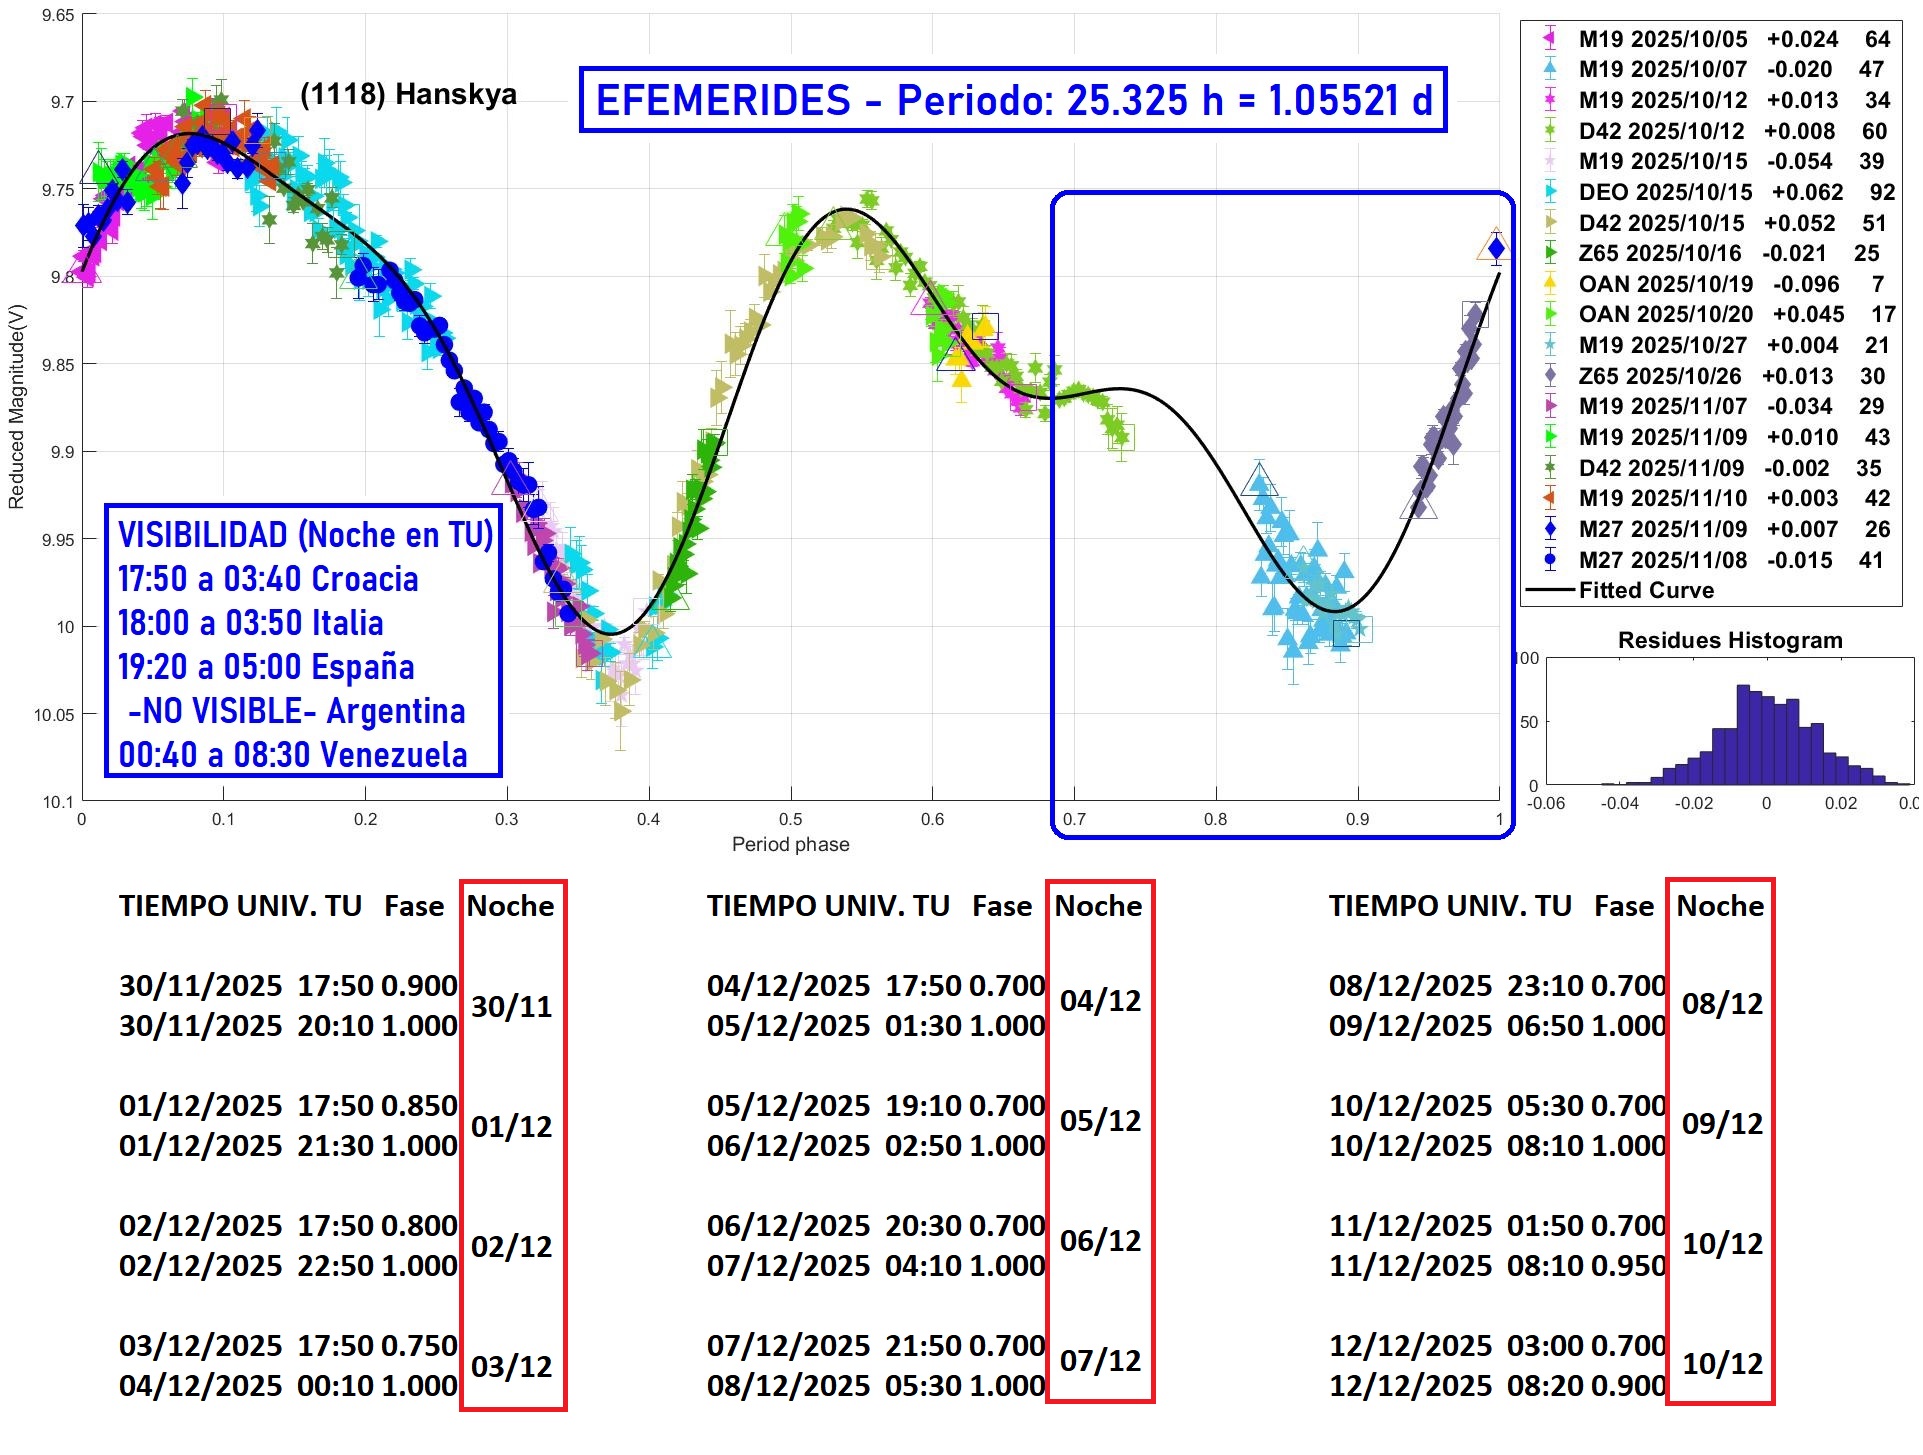
Task: Click the Fitted Curve legend line
Action: [x=1549, y=591]
